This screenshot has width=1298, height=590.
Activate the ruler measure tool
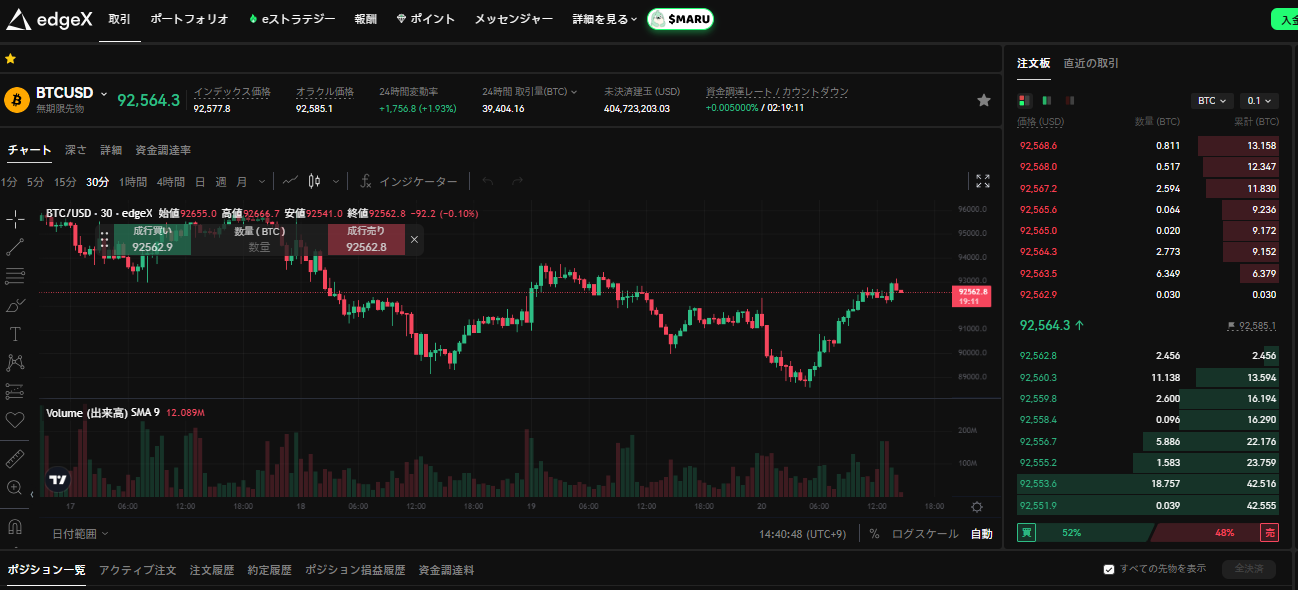(15, 459)
